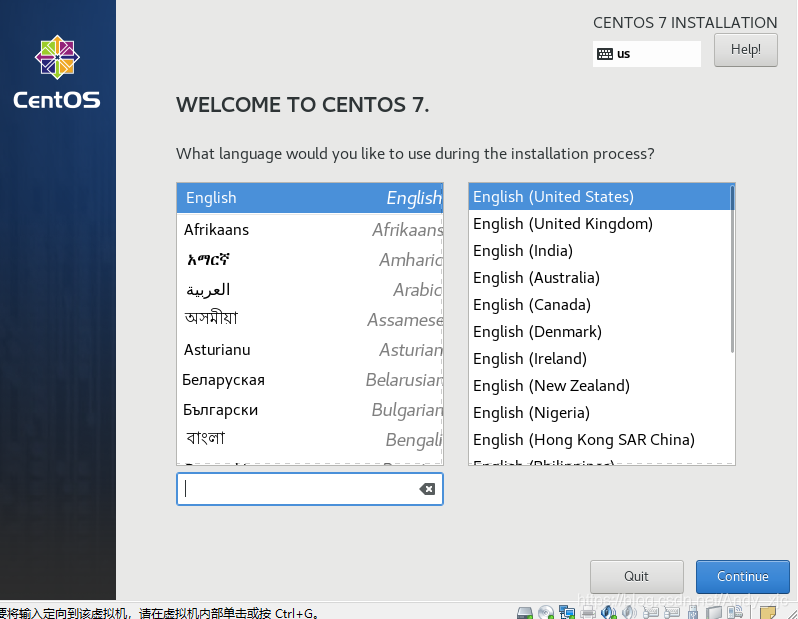Select the Amharic language row

coord(310,260)
